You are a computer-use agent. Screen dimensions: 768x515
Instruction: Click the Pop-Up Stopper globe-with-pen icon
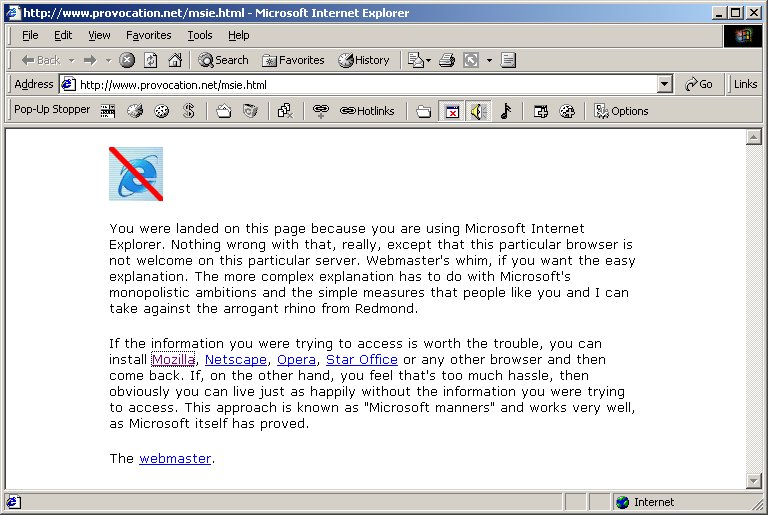click(135, 111)
